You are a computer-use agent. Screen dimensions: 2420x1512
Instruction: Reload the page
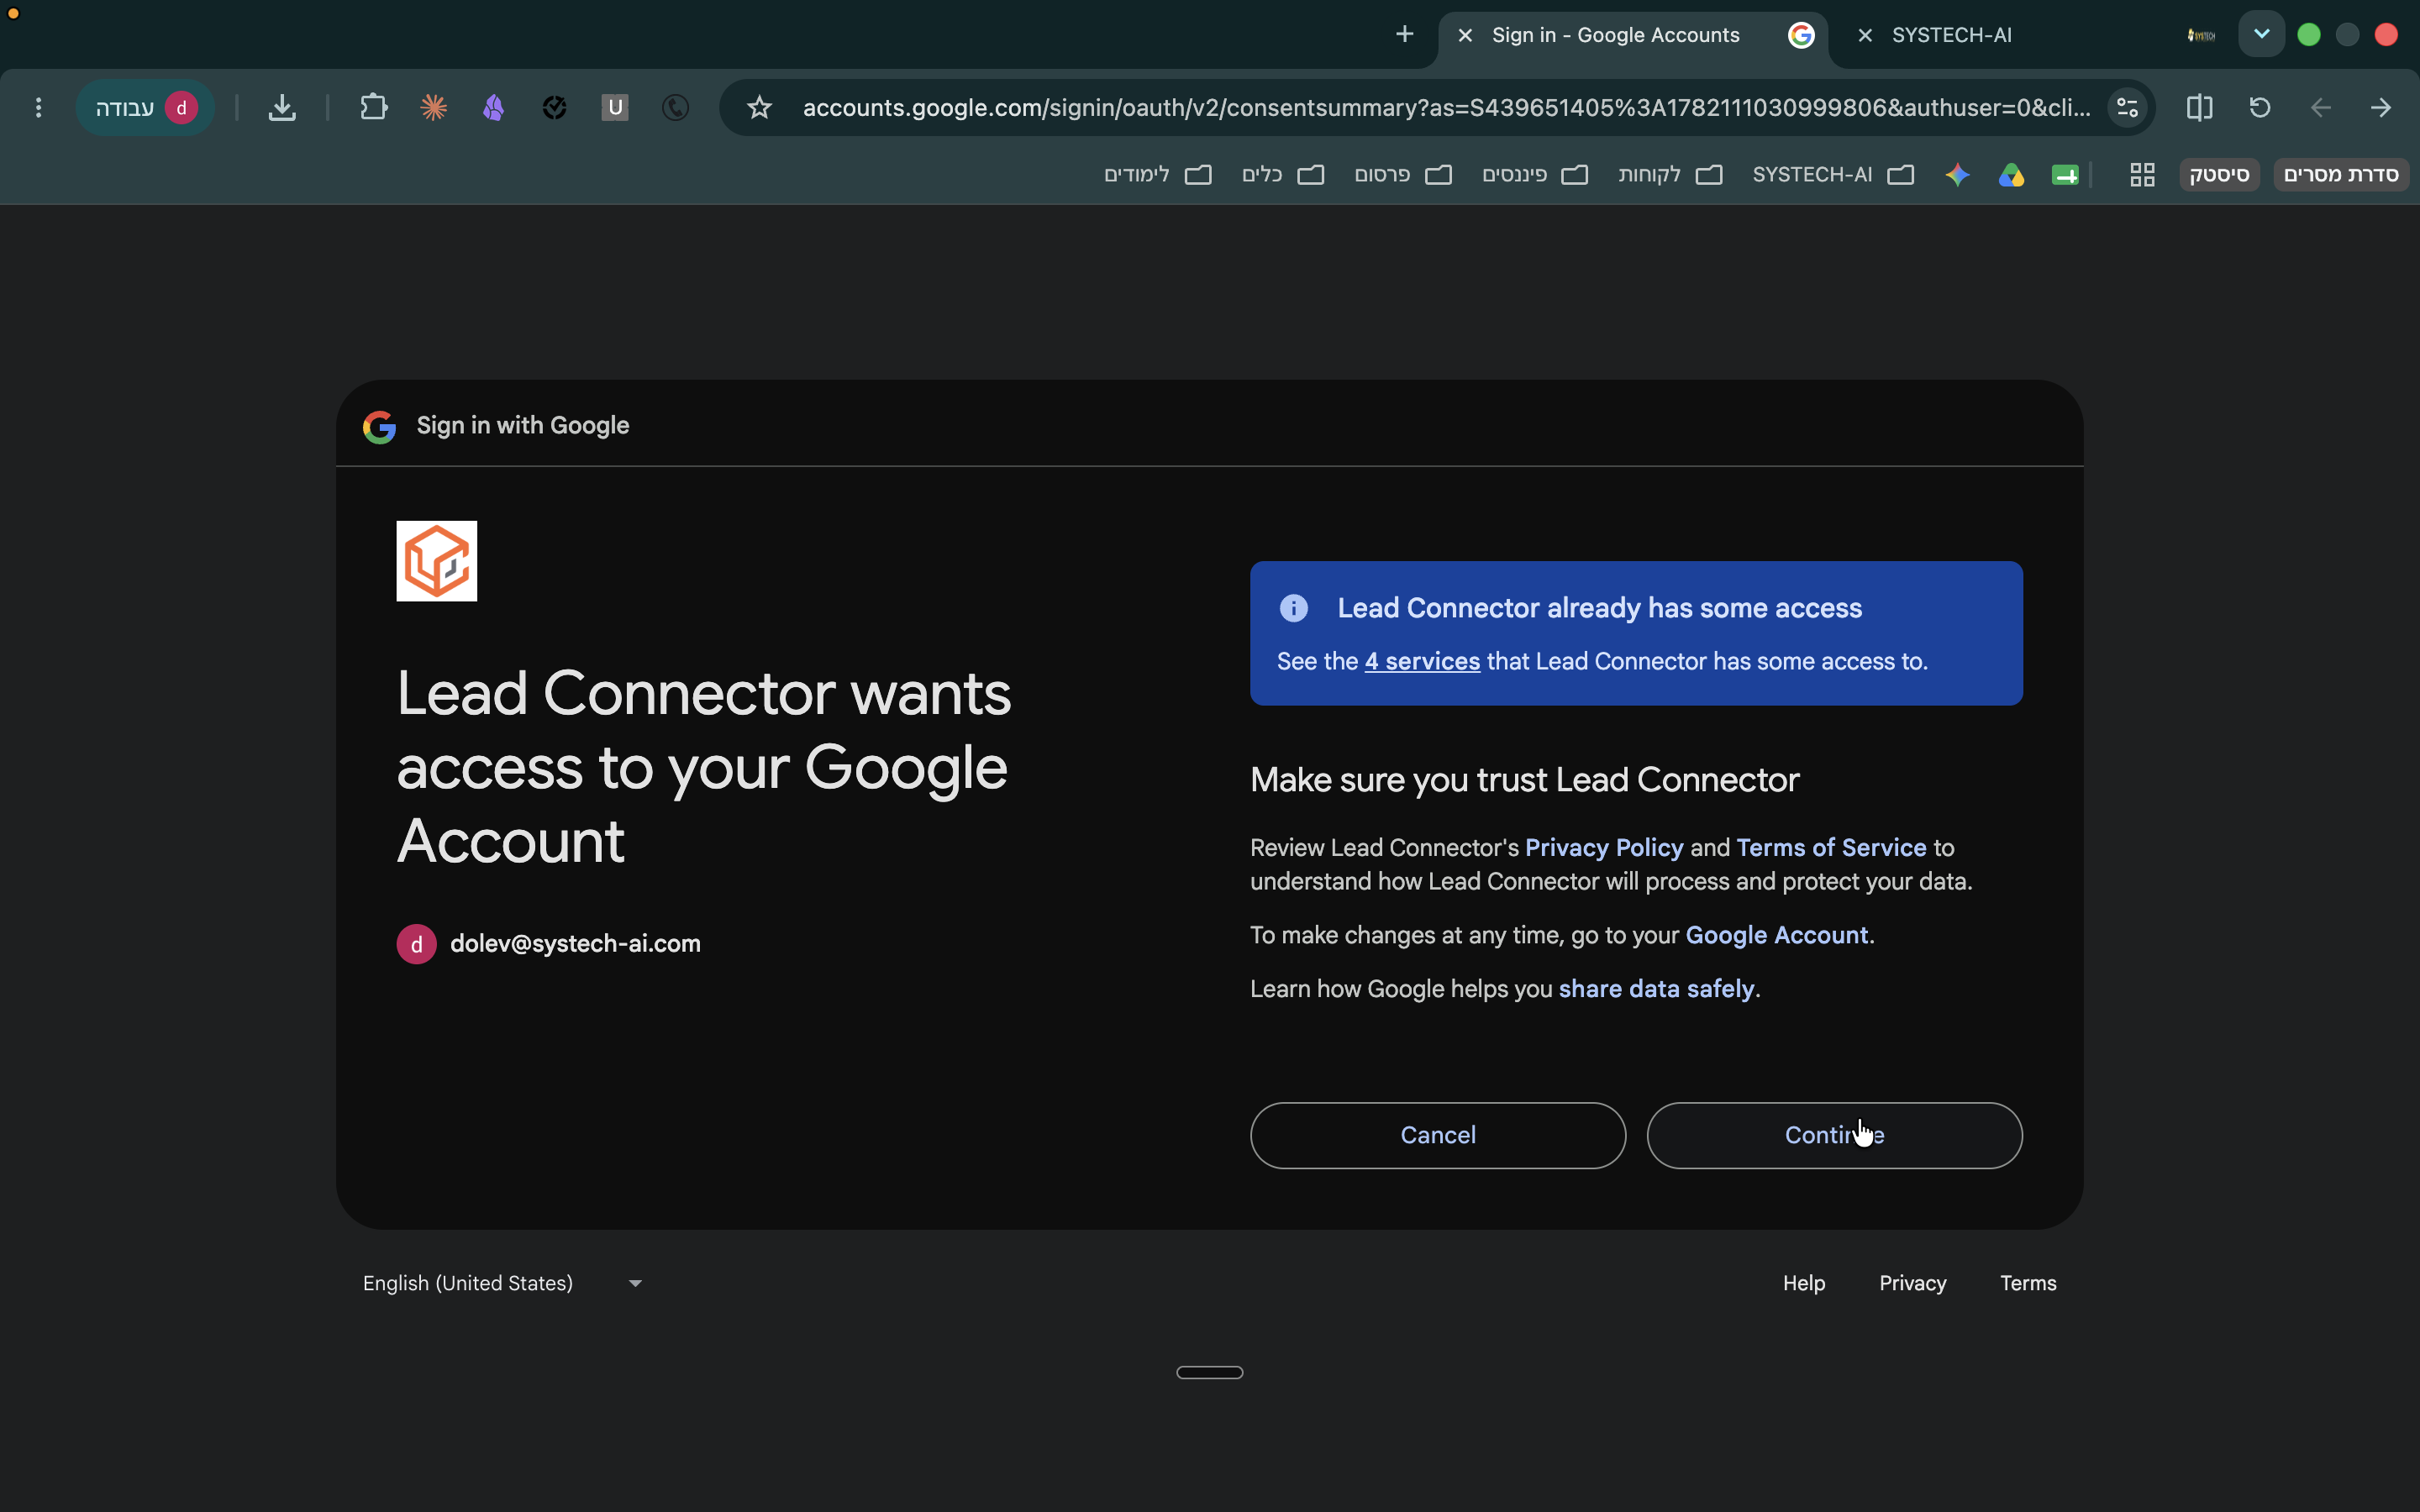2260,107
